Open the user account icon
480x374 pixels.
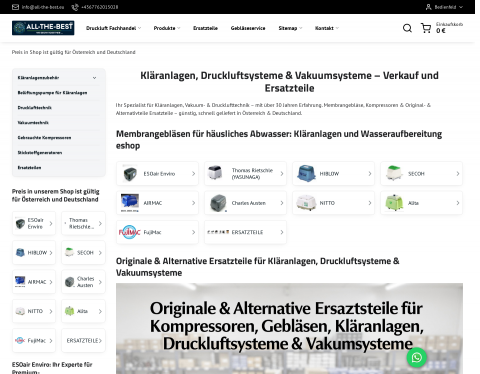point(428,7)
